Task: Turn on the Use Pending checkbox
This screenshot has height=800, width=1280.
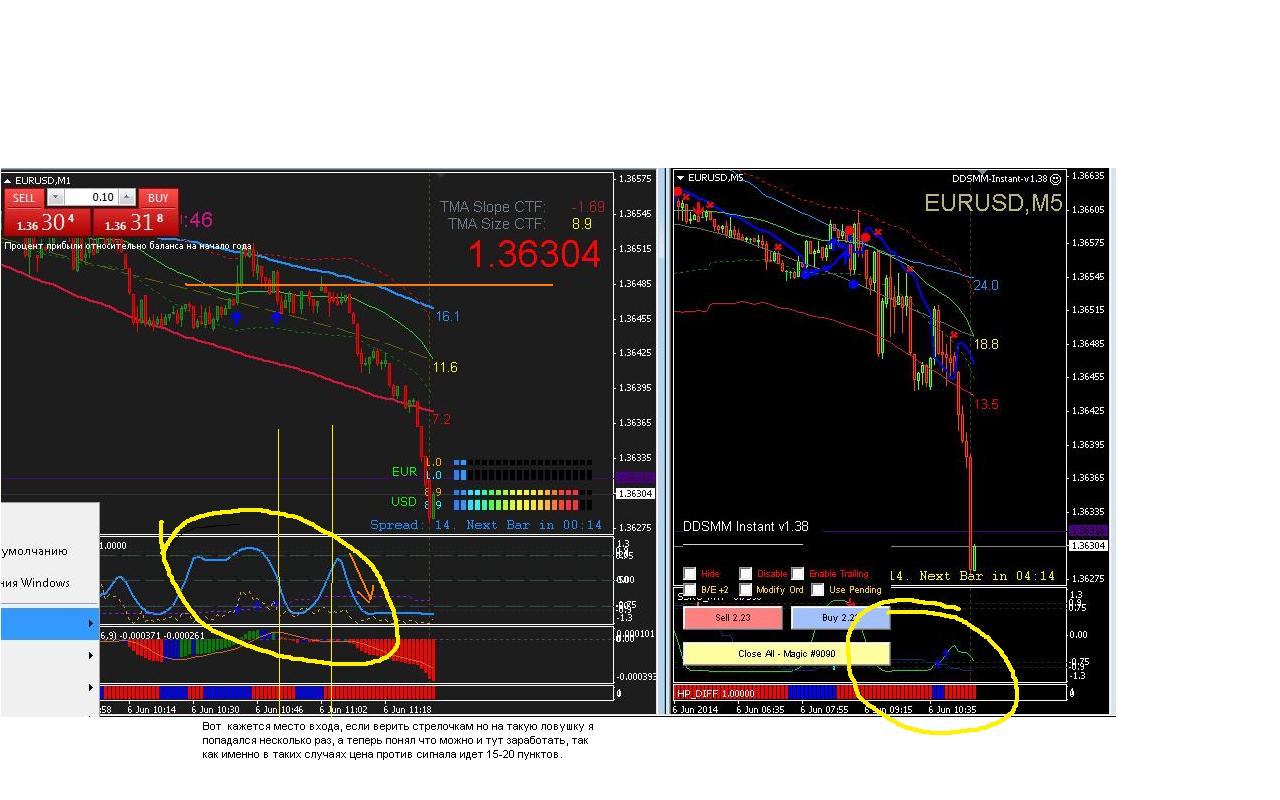Action: click(818, 590)
